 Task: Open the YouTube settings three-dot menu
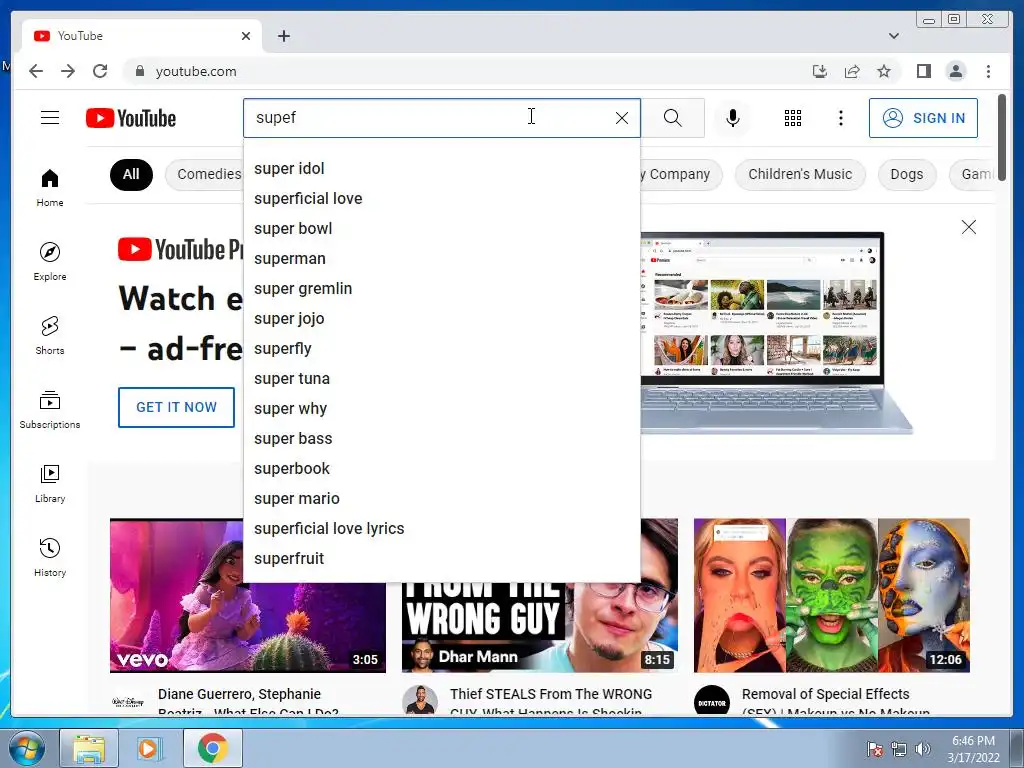[x=840, y=118]
